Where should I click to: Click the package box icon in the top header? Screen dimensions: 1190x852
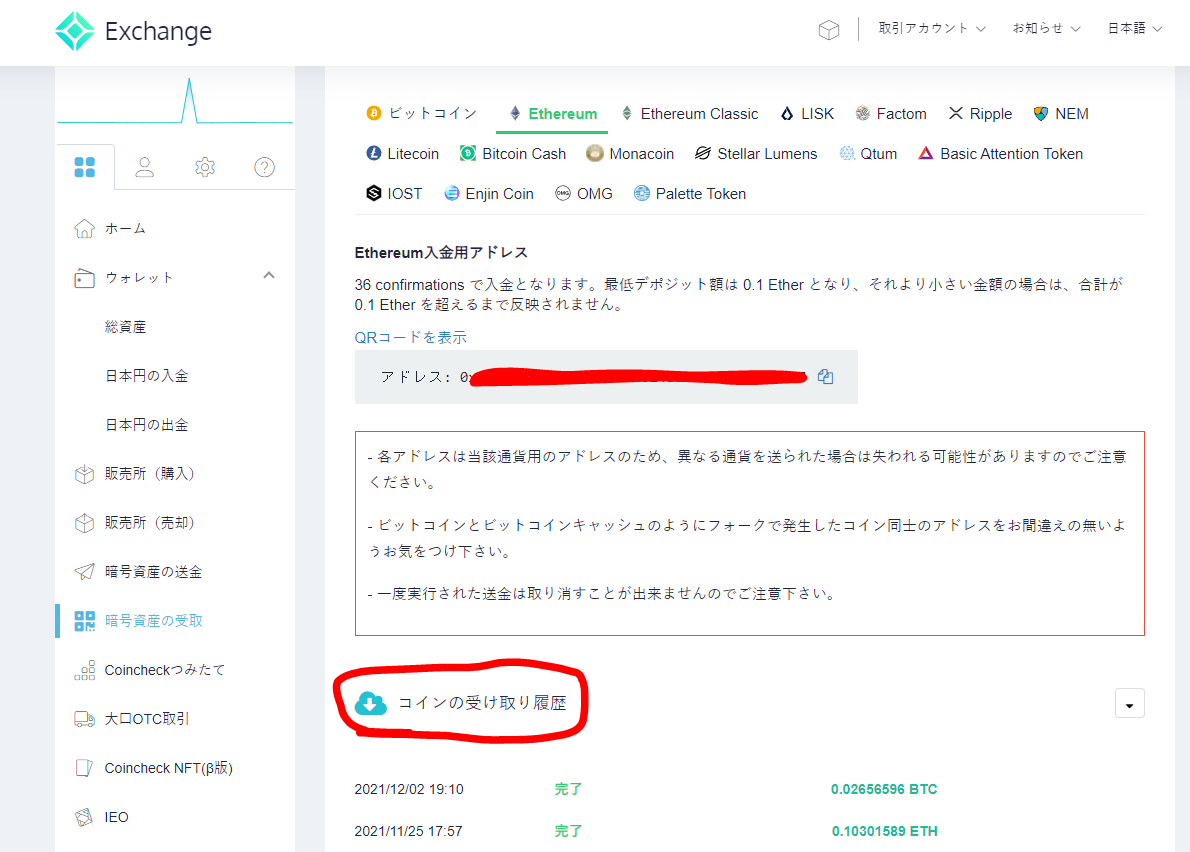pos(828,29)
